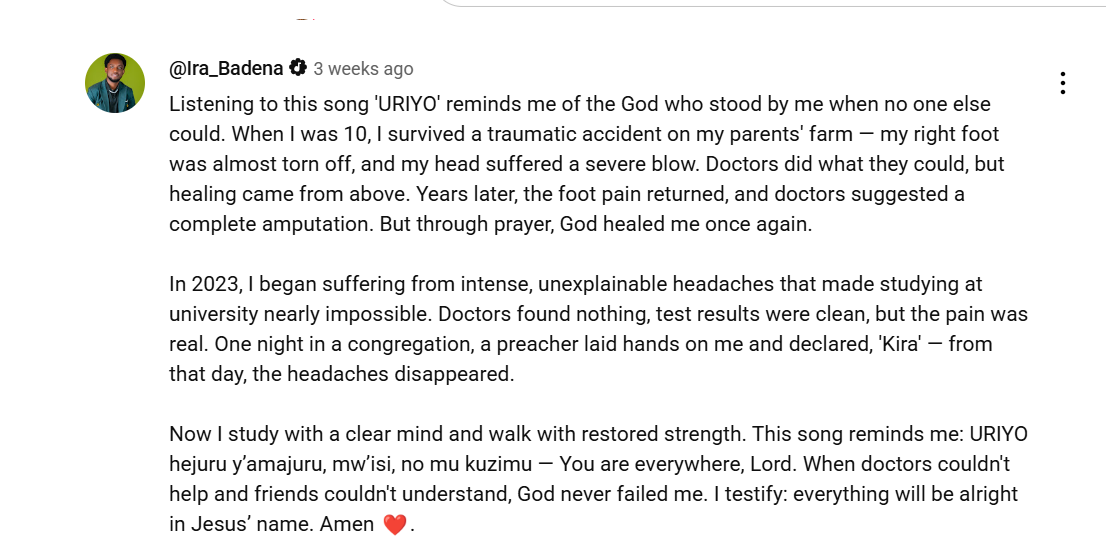The width and height of the screenshot is (1106, 547).
Task: Click the line starting "help and friends couldn't understand"
Action: [x=594, y=494]
